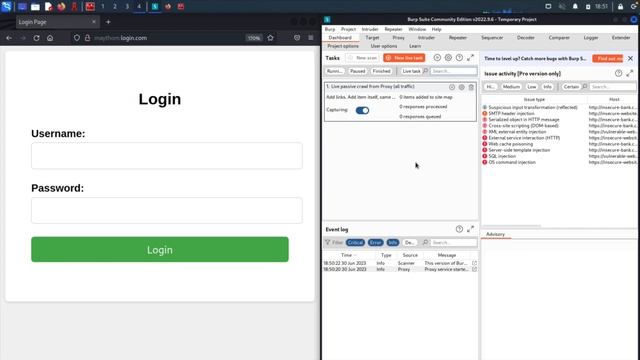Click inside the Username input field

(x=167, y=156)
